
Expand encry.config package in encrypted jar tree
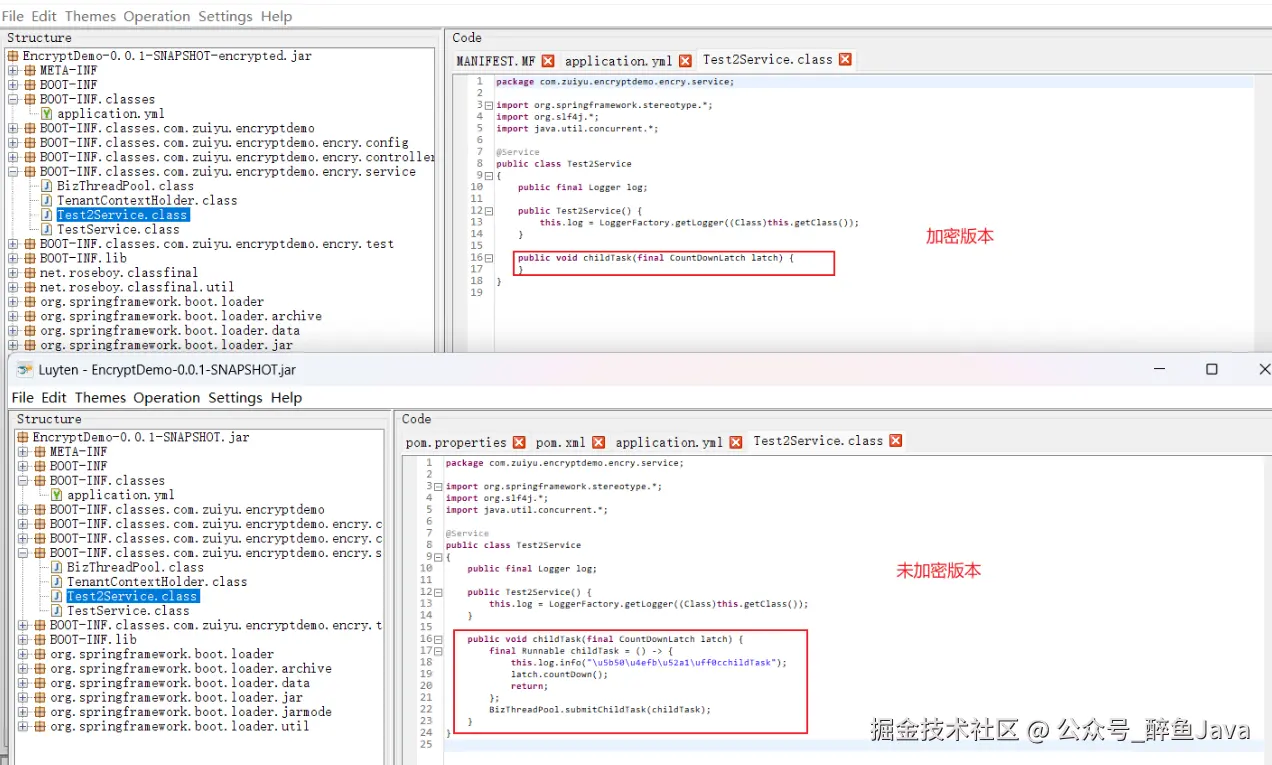tap(13, 143)
